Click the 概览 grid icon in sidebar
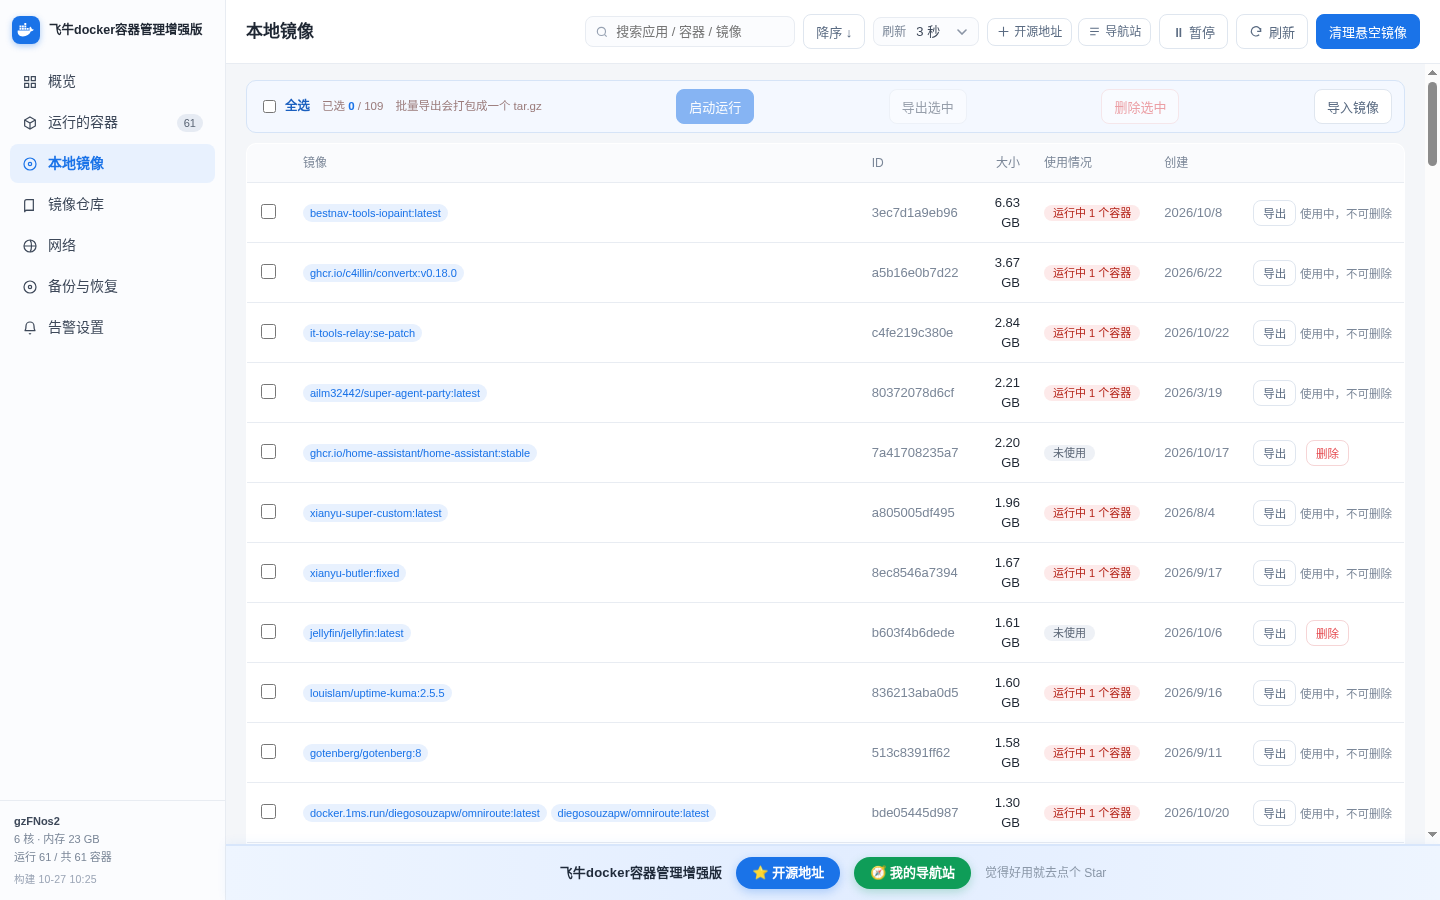This screenshot has height=900, width=1440. pos(30,82)
